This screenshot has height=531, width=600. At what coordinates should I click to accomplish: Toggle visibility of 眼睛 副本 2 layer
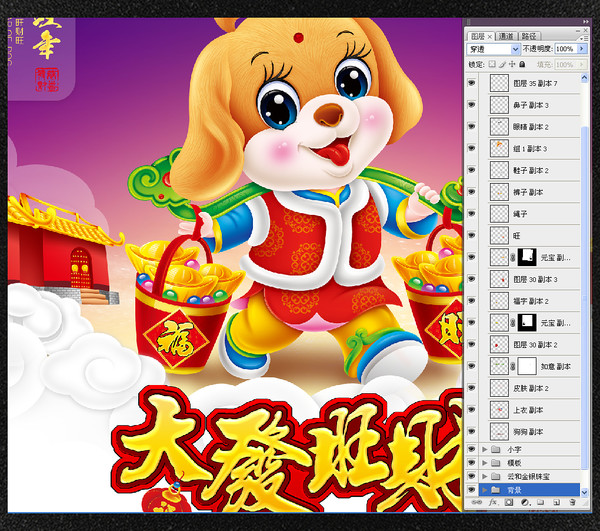click(x=471, y=126)
